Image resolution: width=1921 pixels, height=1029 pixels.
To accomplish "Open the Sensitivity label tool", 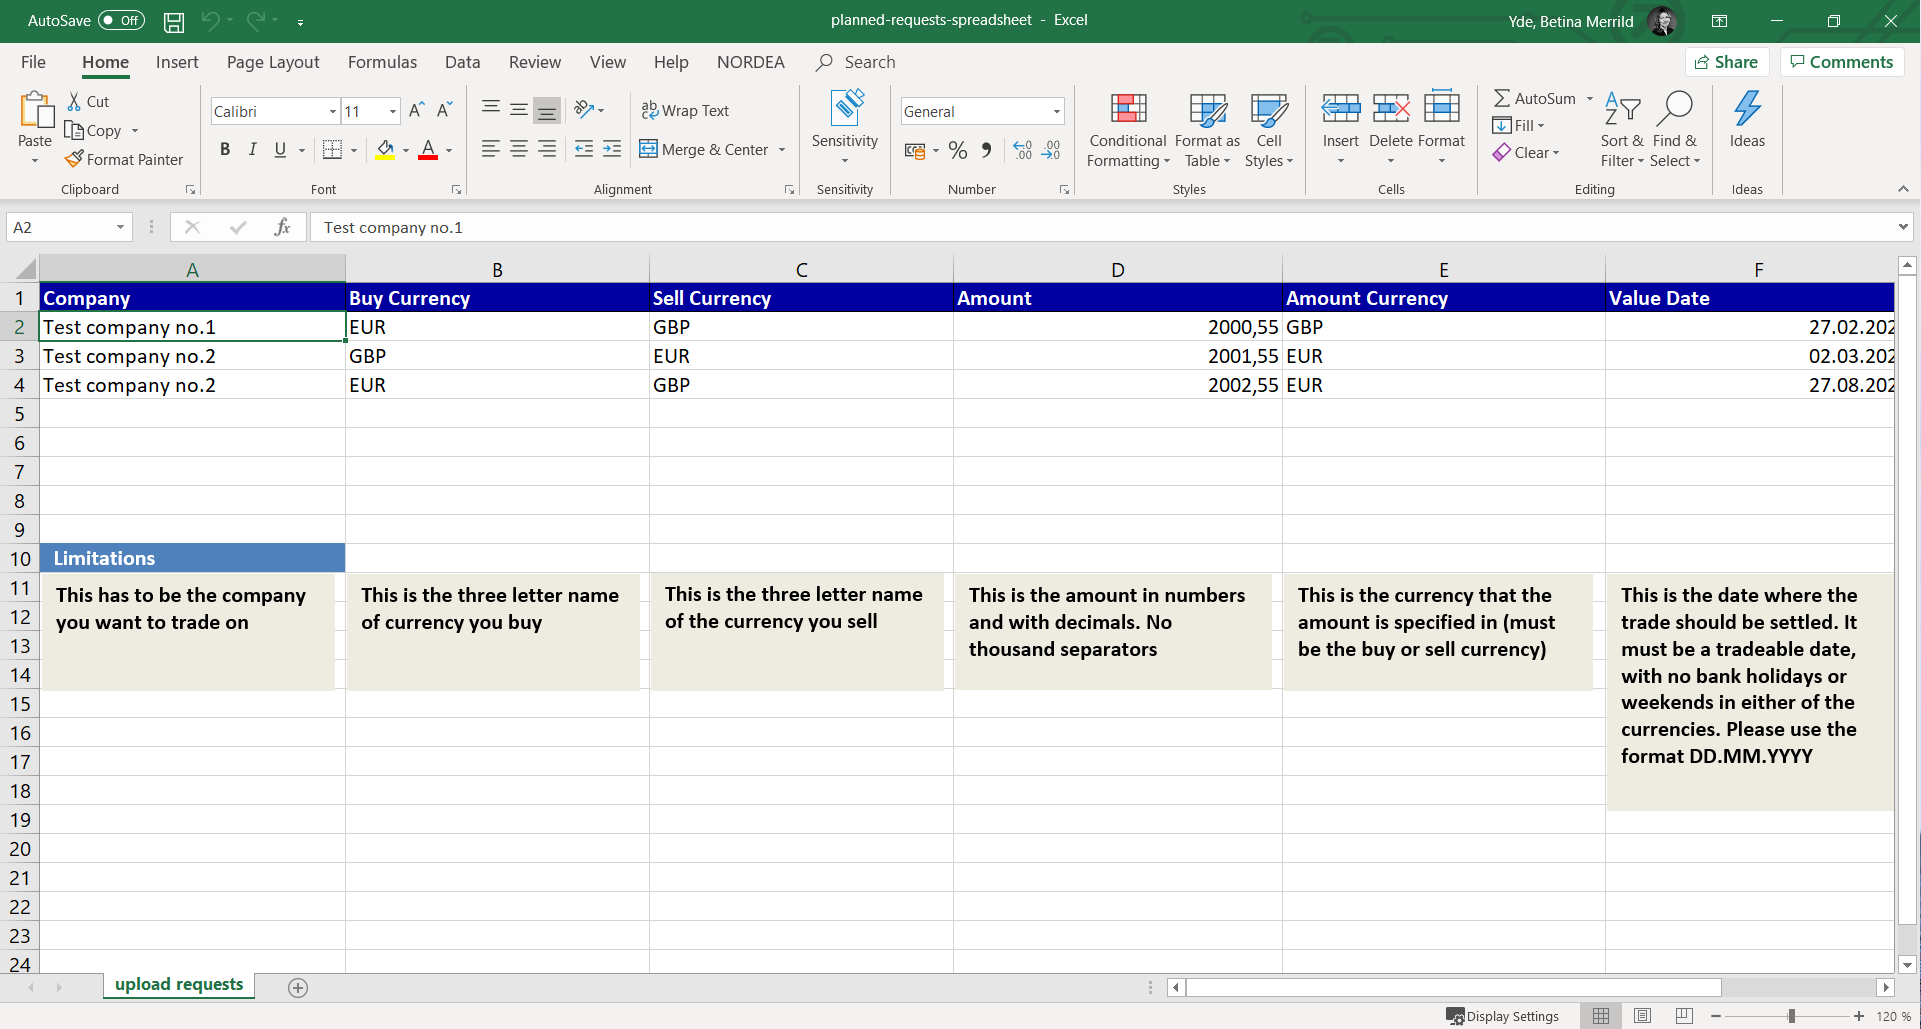I will [845, 127].
